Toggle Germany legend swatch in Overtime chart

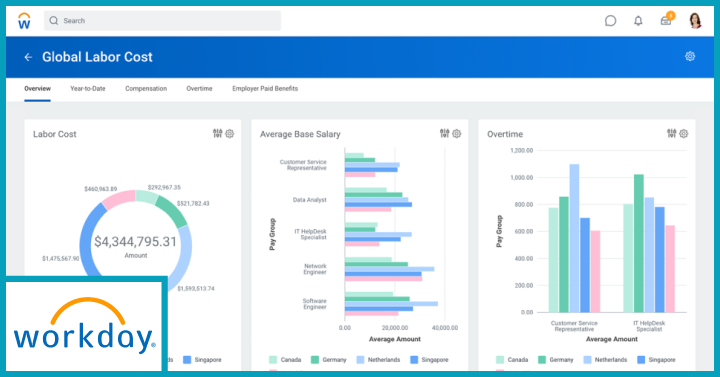pyautogui.click(x=542, y=360)
